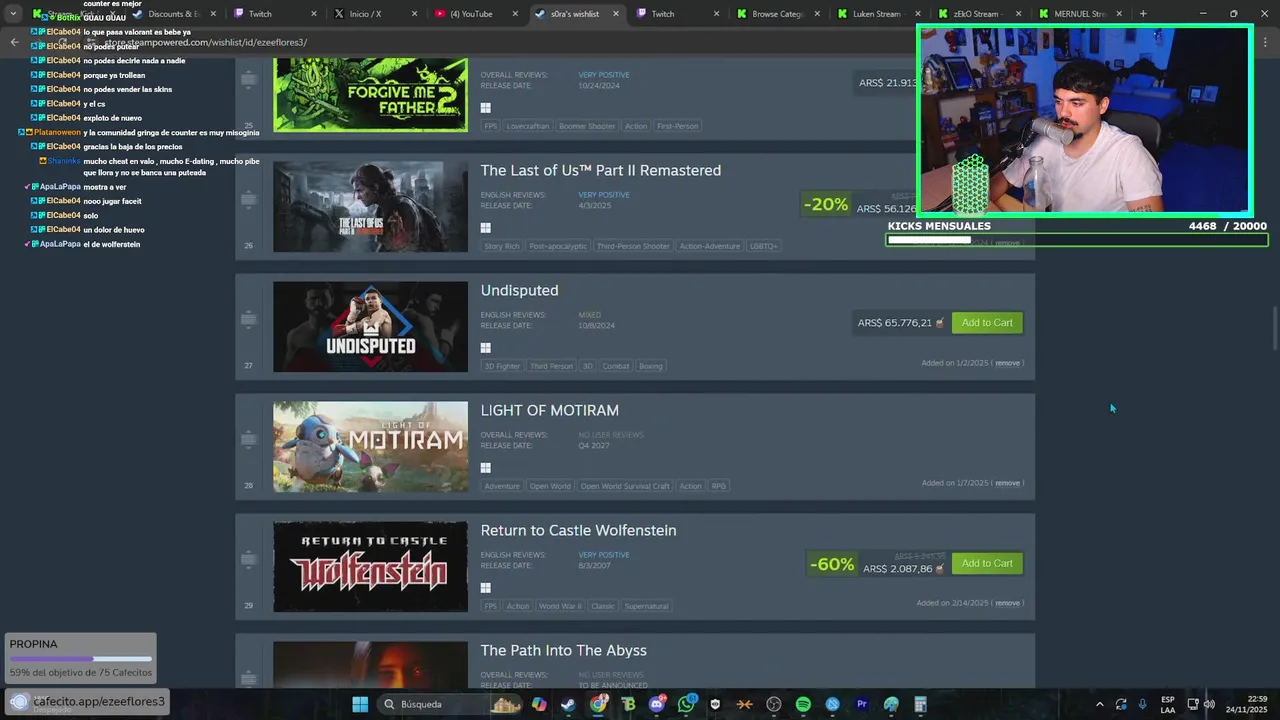The height and width of the screenshot is (720, 1280).
Task: Click the Supernatural tag
Action: pyautogui.click(x=646, y=606)
